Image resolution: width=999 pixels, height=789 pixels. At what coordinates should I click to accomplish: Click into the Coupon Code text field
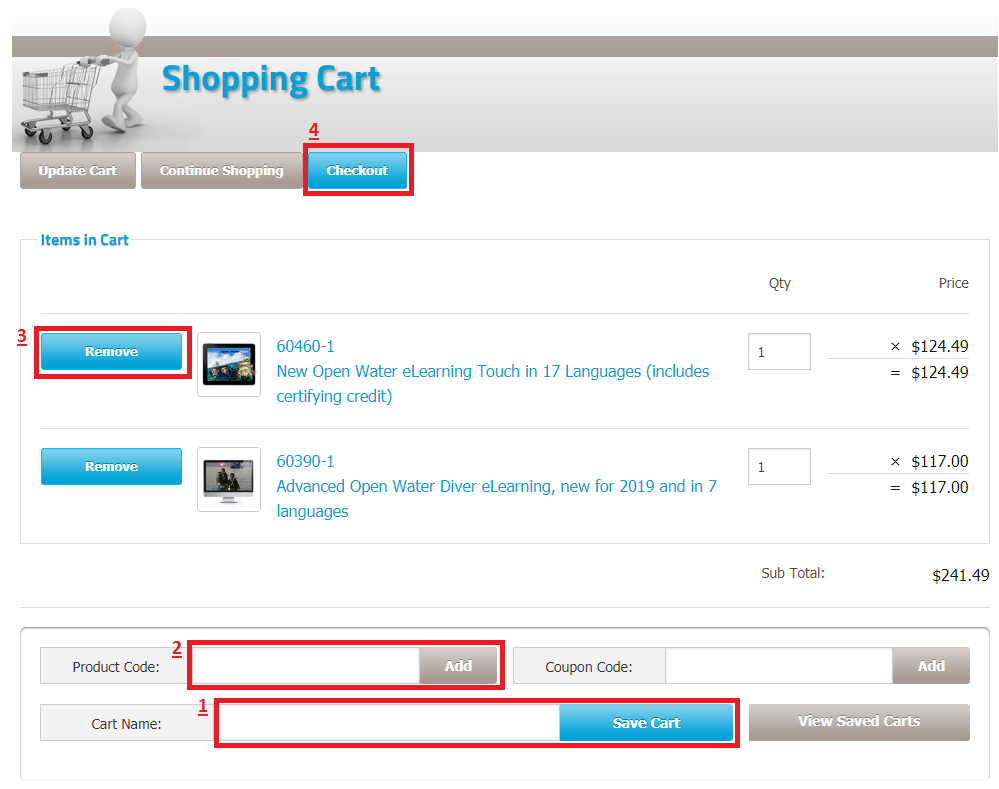(778, 666)
